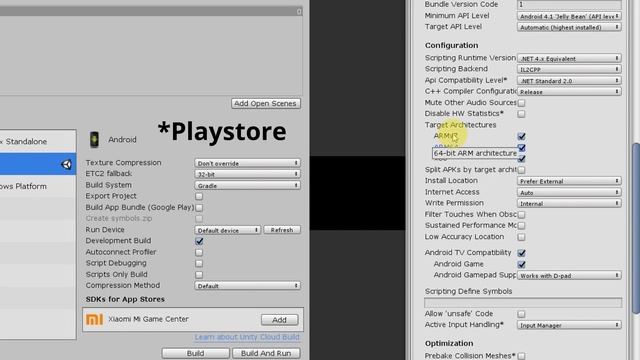Select Standalone platform in list

coord(38,142)
